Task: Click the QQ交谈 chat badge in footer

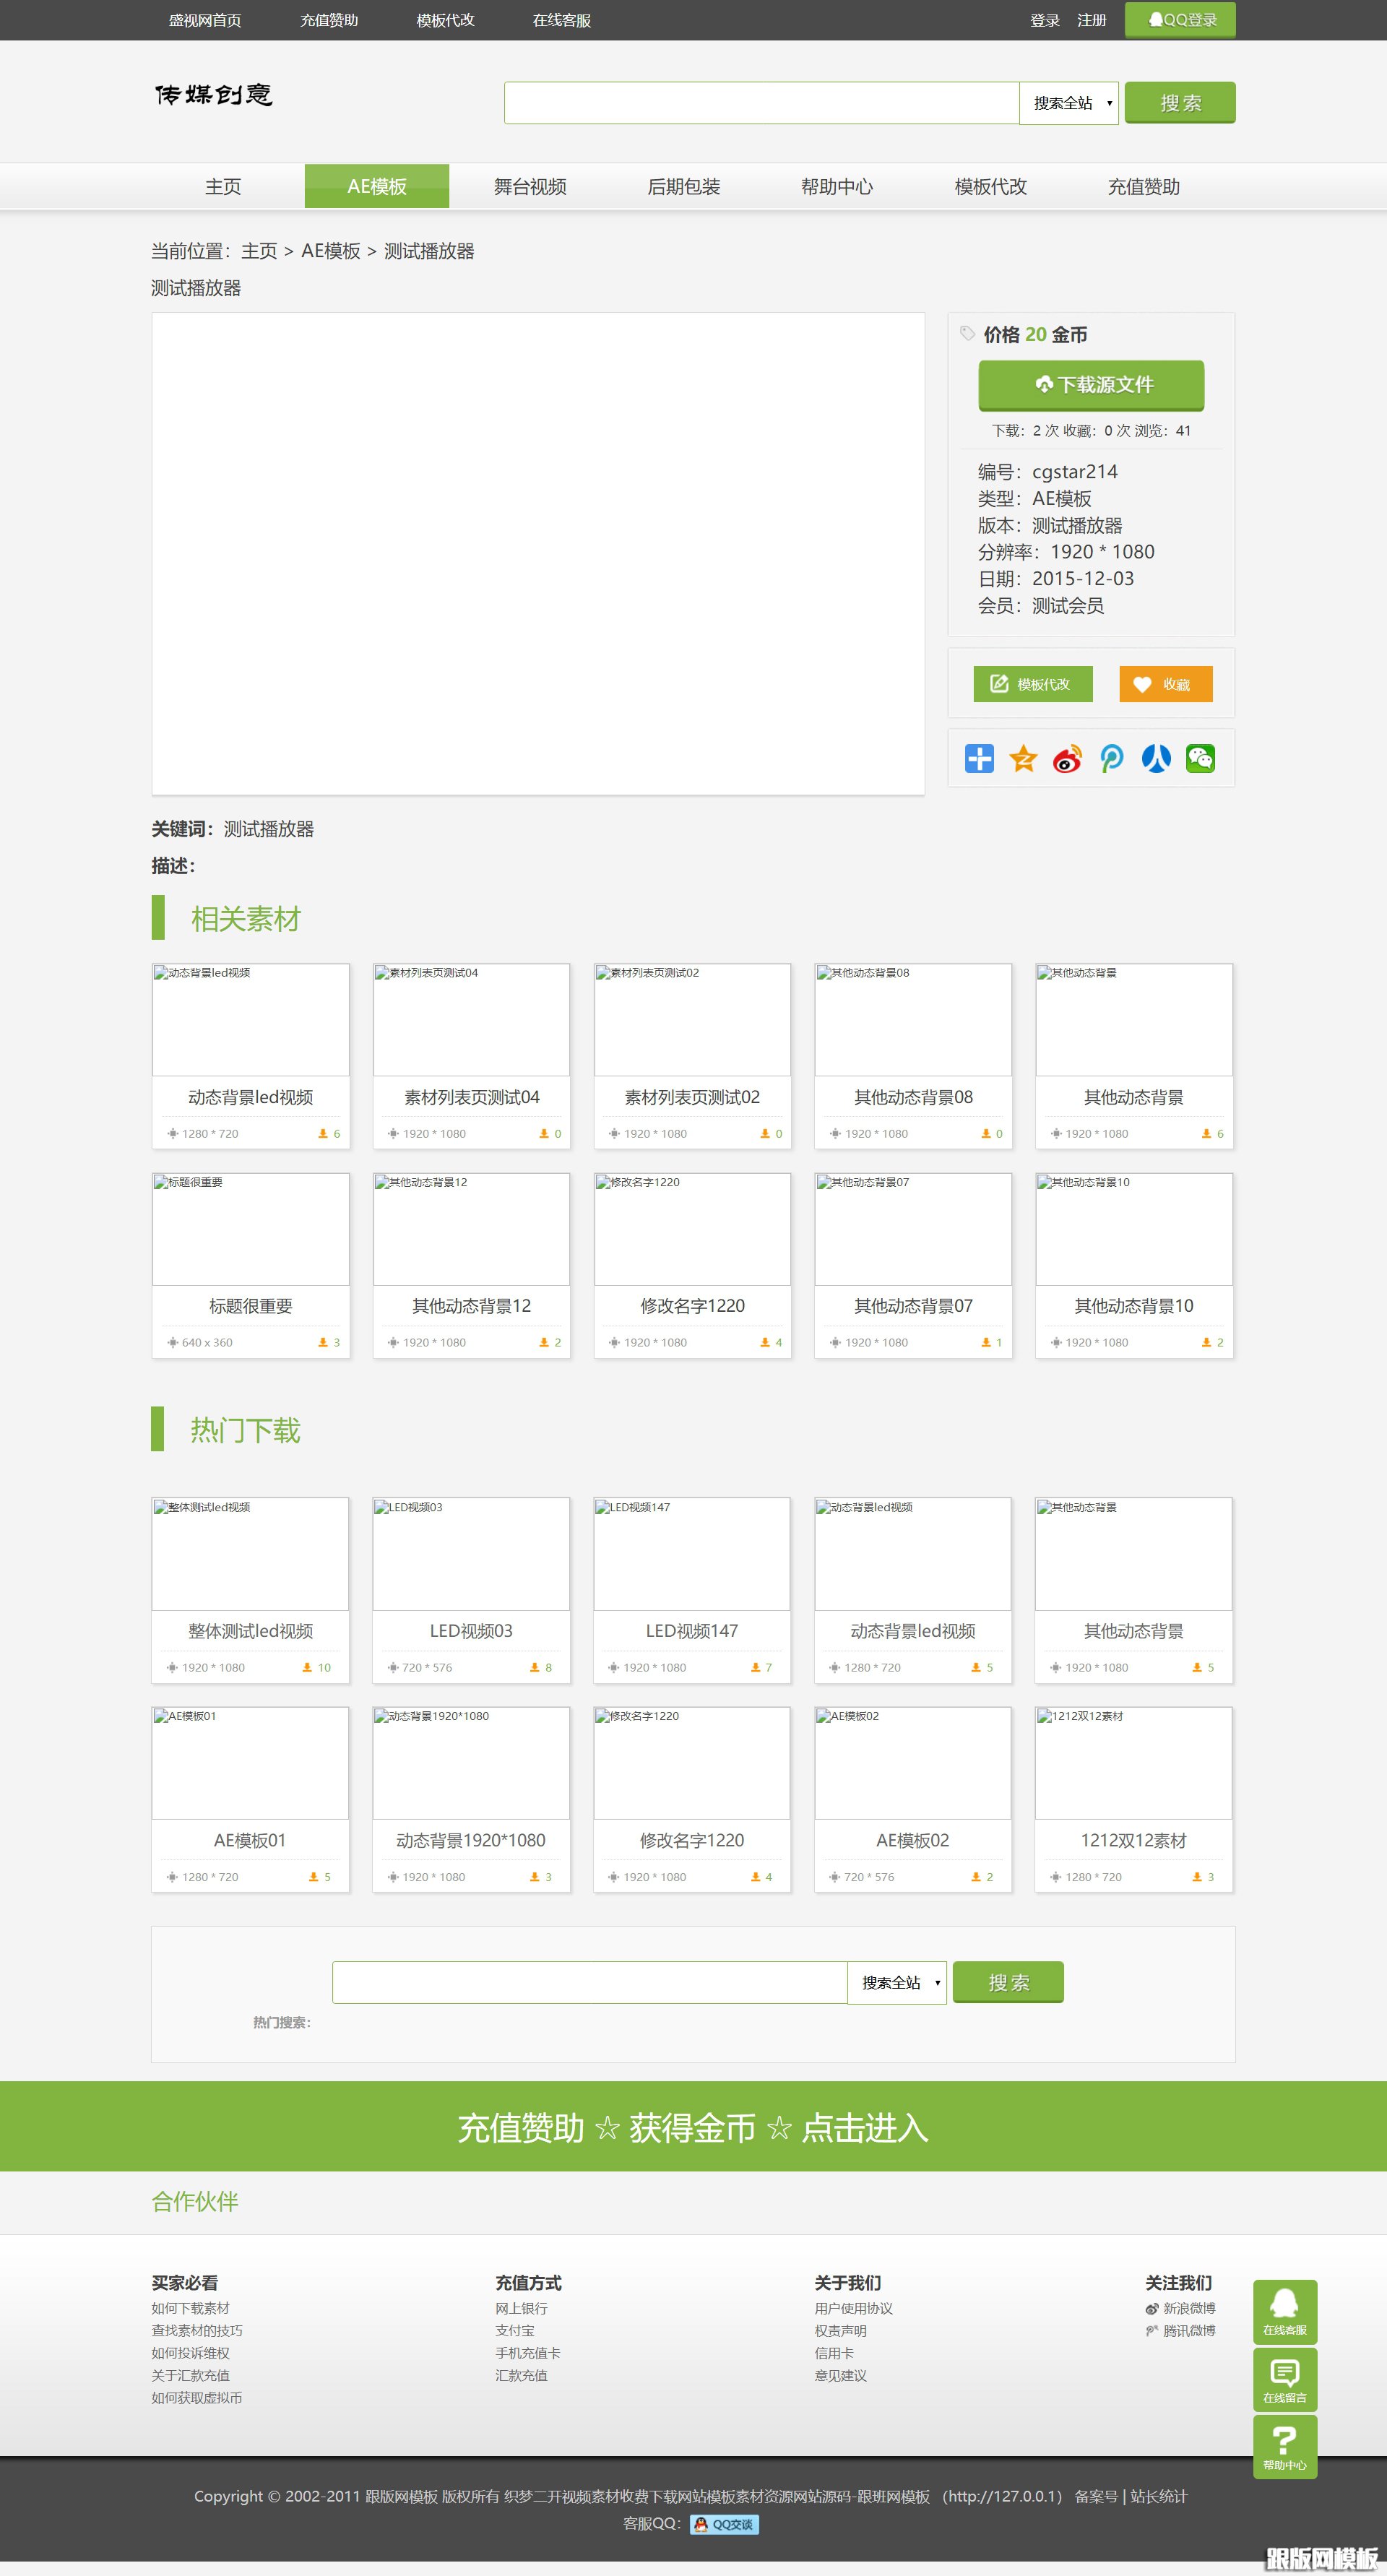Action: 724,2524
